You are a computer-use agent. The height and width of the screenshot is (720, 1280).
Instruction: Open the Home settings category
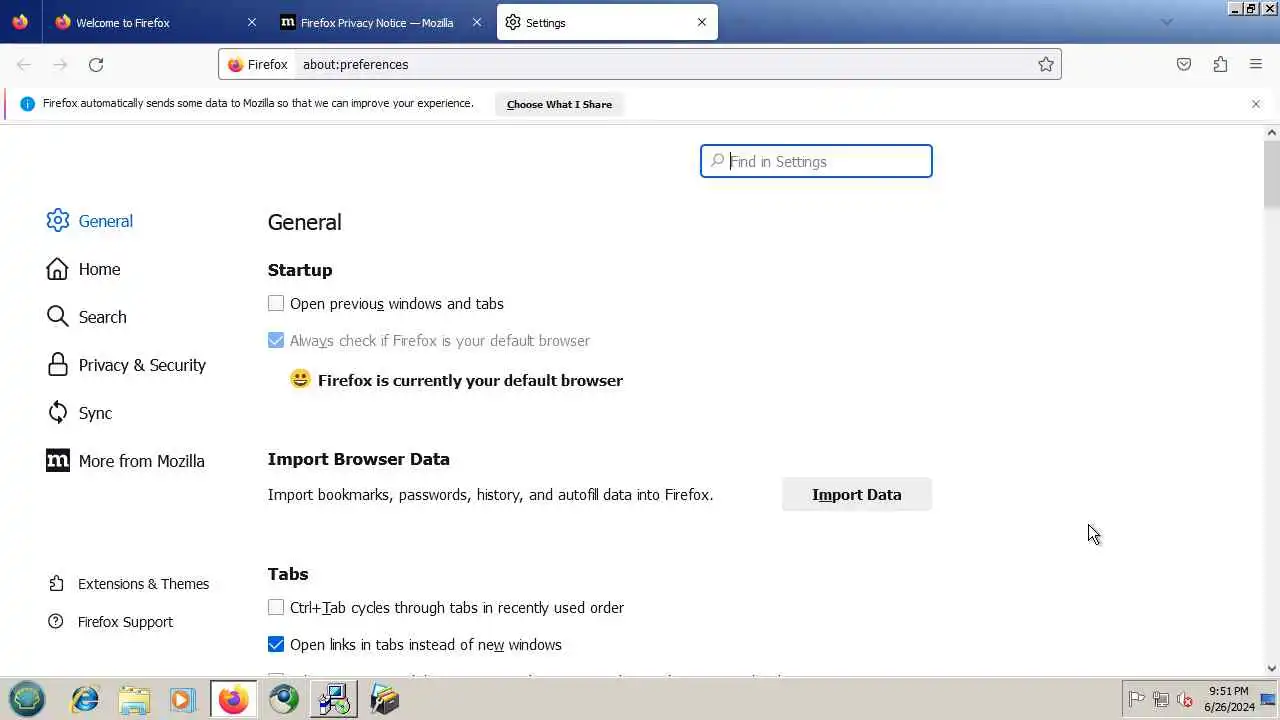point(84,269)
